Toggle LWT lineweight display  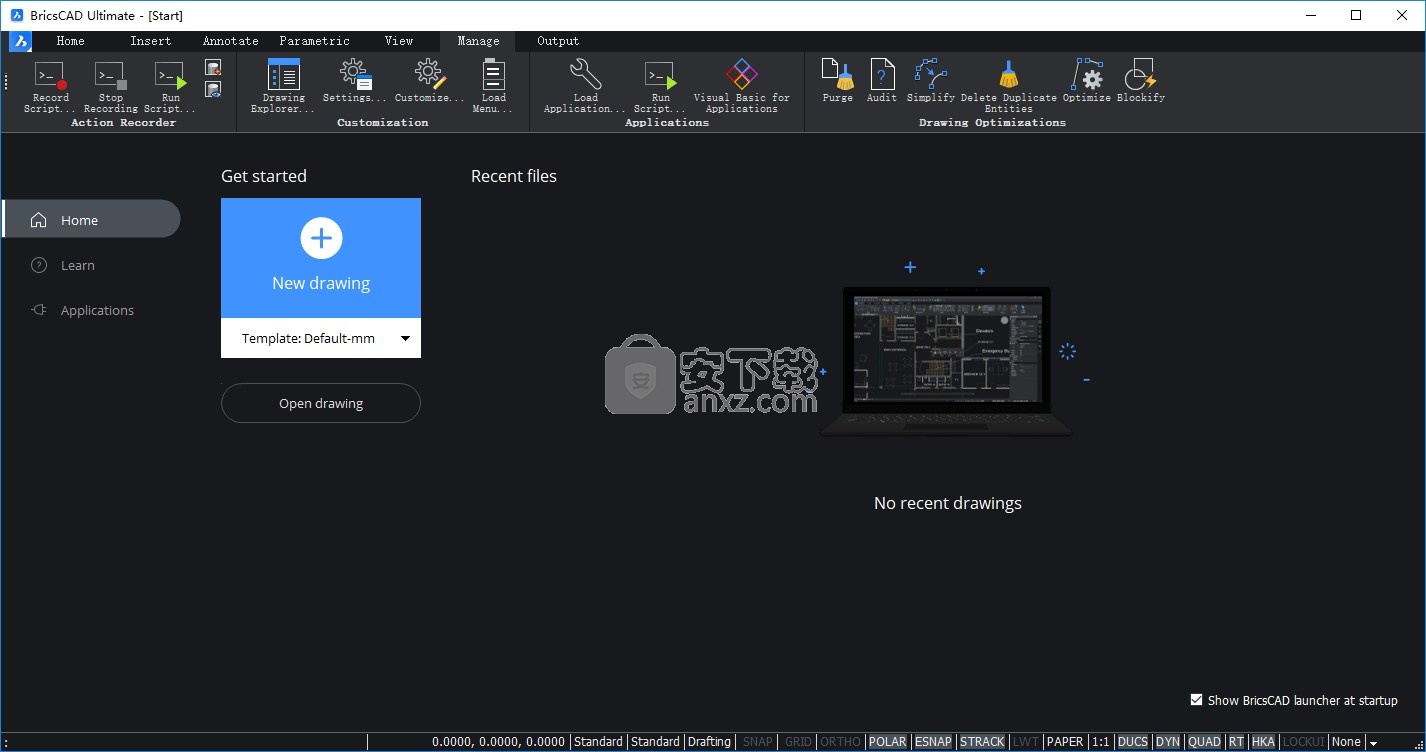1025,742
